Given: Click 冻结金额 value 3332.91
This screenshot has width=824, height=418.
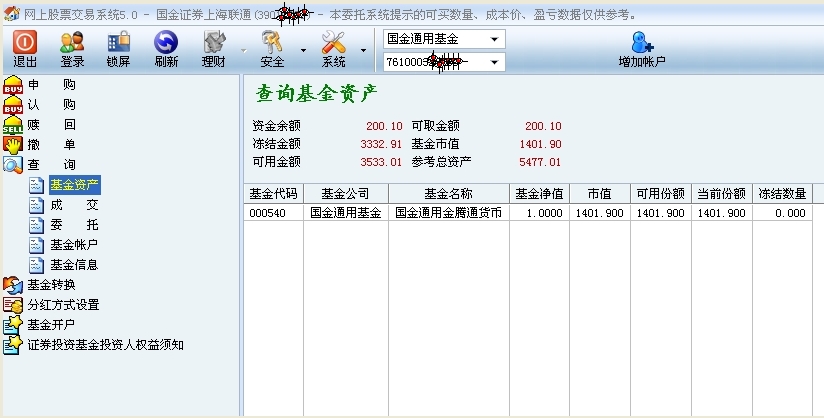Looking at the screenshot, I should [381, 144].
